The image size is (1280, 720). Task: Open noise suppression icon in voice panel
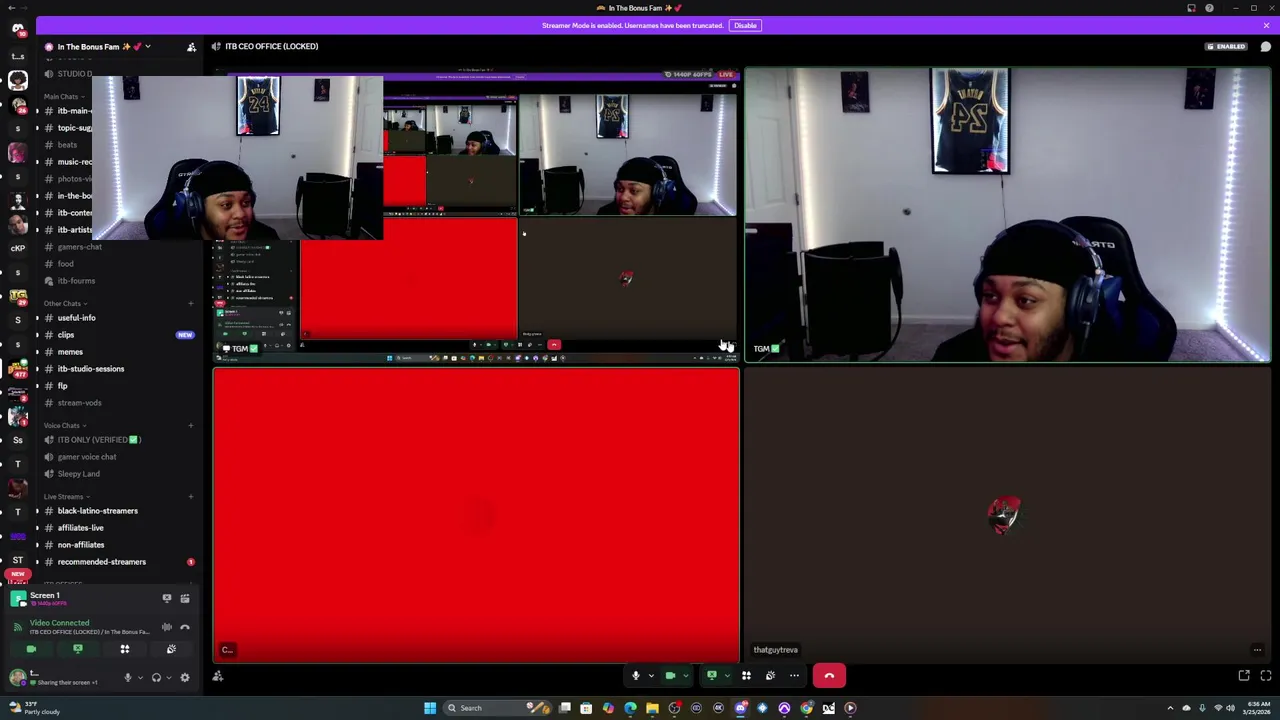point(167,627)
